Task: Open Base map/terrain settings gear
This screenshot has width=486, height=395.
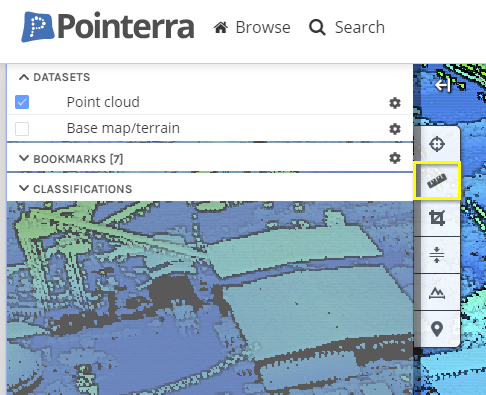Action: click(395, 129)
